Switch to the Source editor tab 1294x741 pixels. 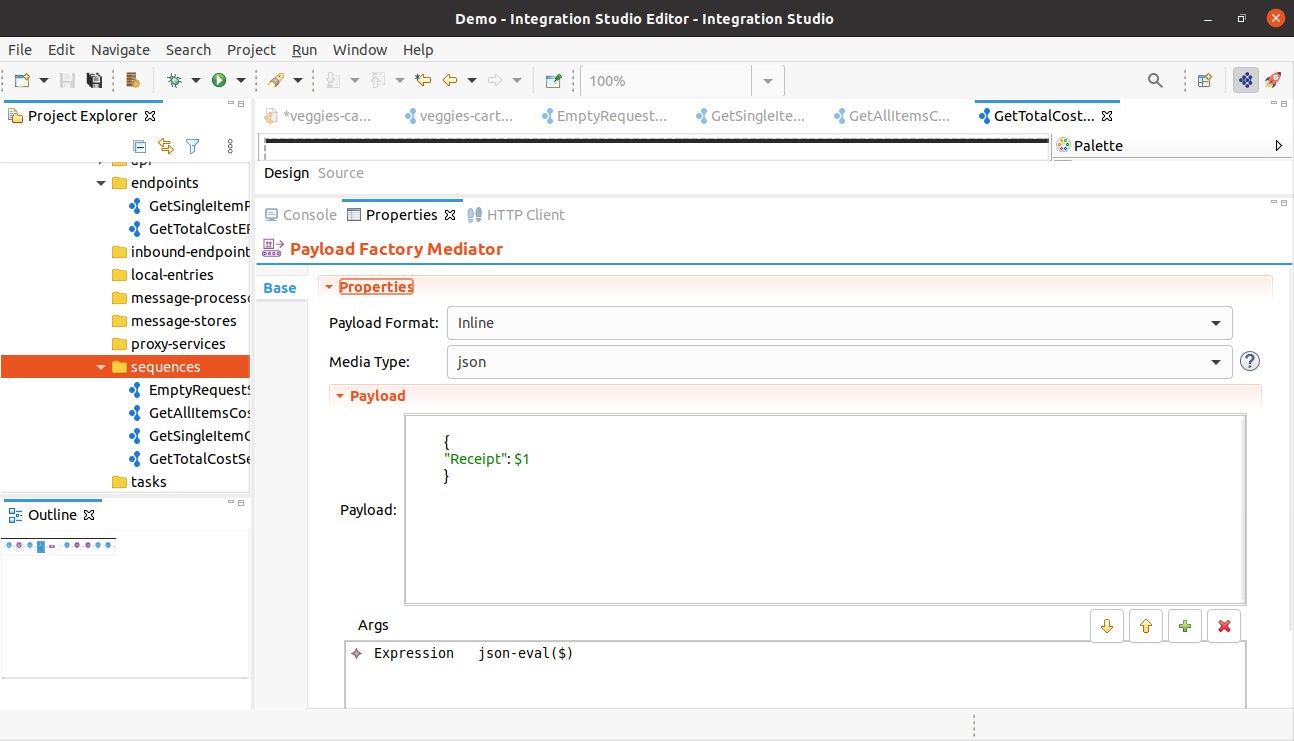tap(341, 173)
